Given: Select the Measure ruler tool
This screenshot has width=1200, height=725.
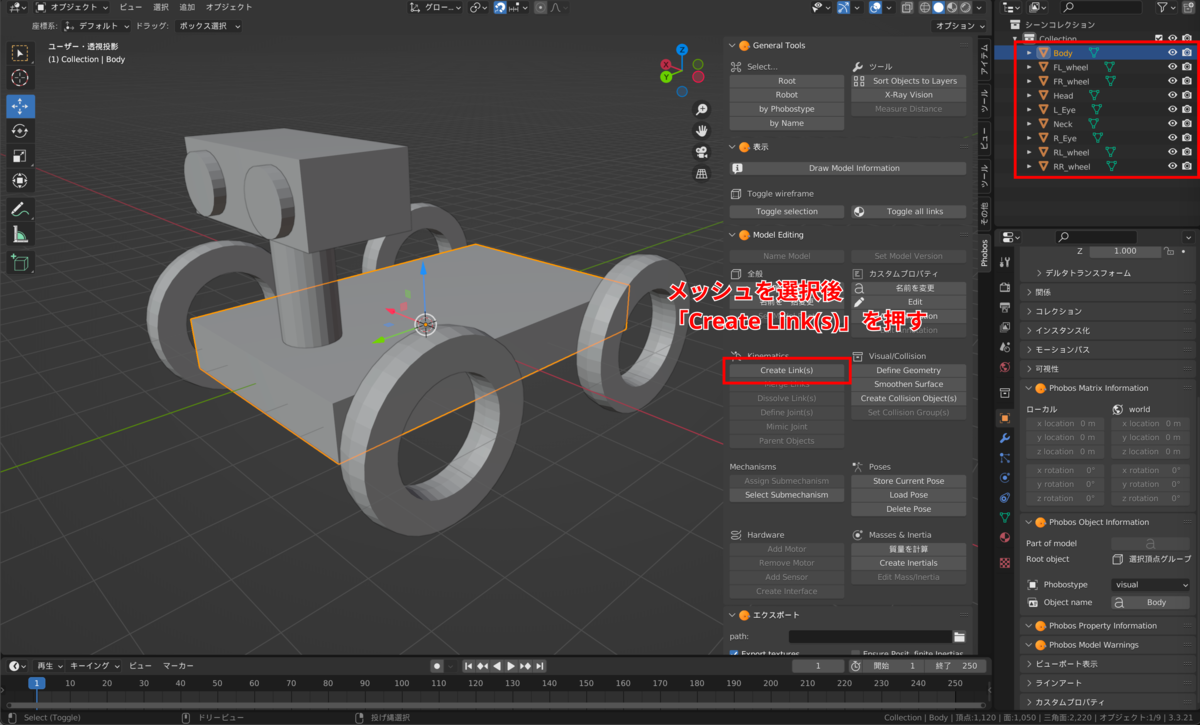Looking at the screenshot, I should coord(20,235).
